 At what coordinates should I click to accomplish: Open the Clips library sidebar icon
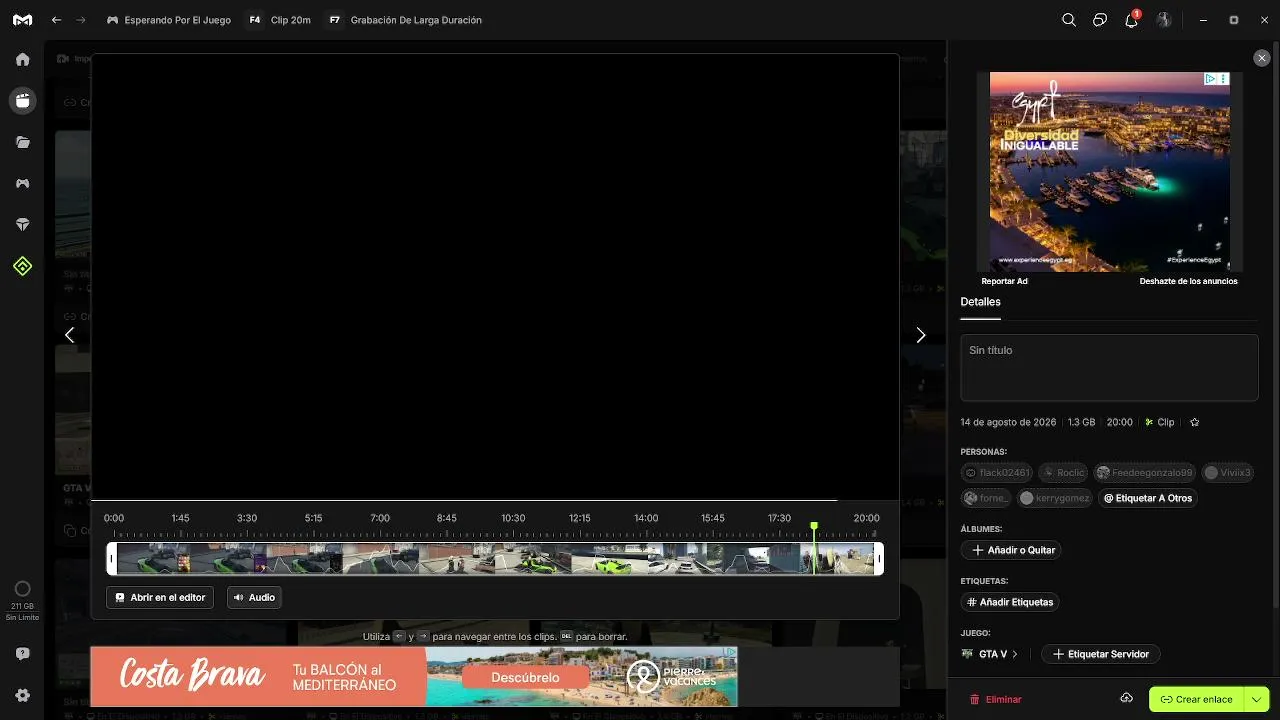pyautogui.click(x=22, y=101)
